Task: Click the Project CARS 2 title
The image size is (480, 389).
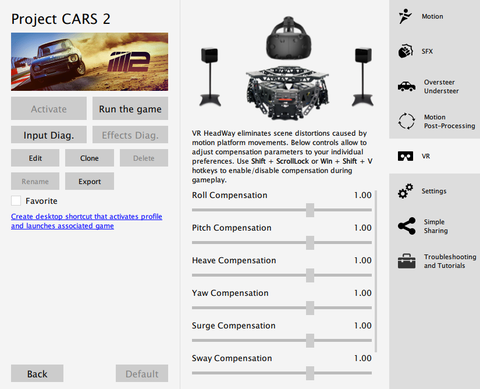Action: [61, 19]
